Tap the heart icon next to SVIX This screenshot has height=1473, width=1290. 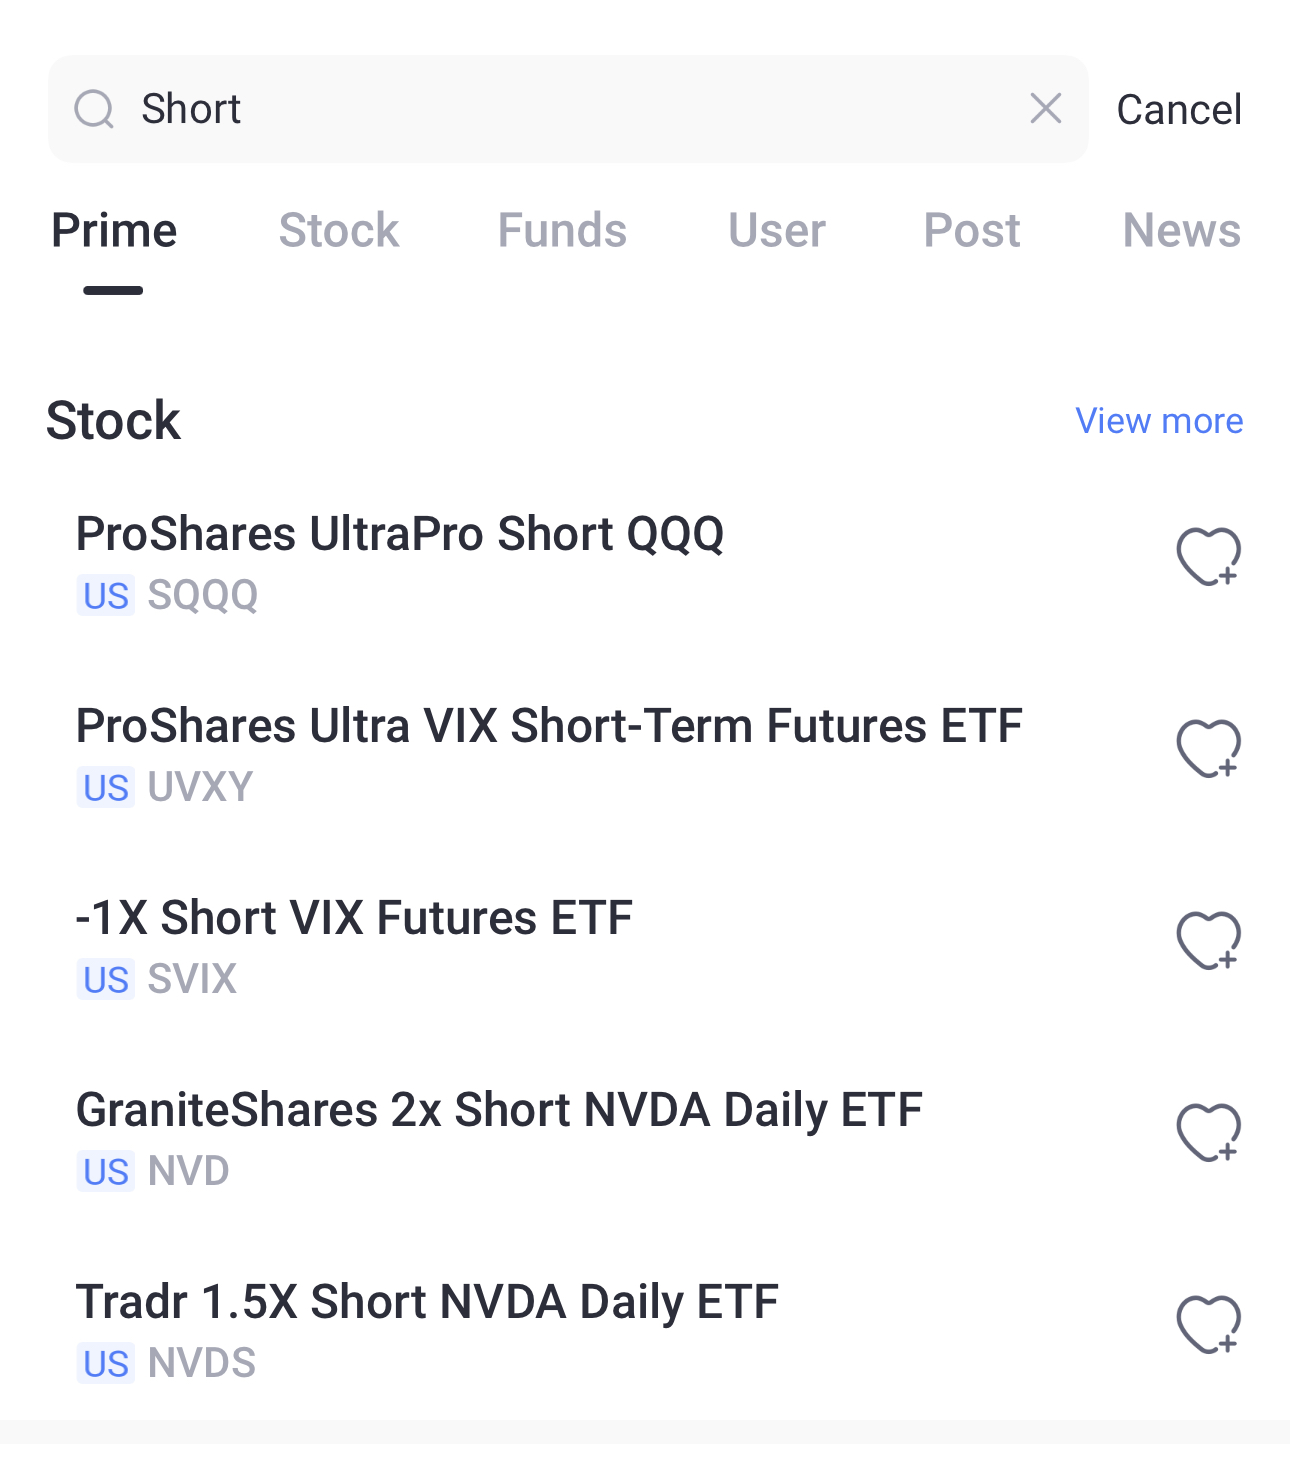[x=1208, y=940]
